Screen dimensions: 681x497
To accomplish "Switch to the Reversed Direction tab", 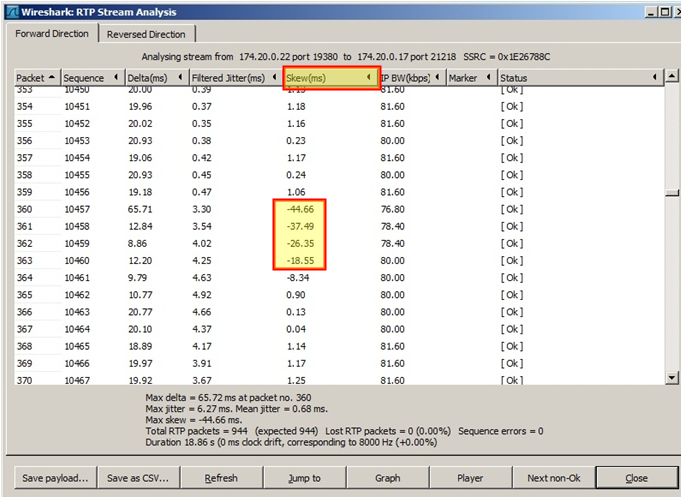I will (146, 34).
